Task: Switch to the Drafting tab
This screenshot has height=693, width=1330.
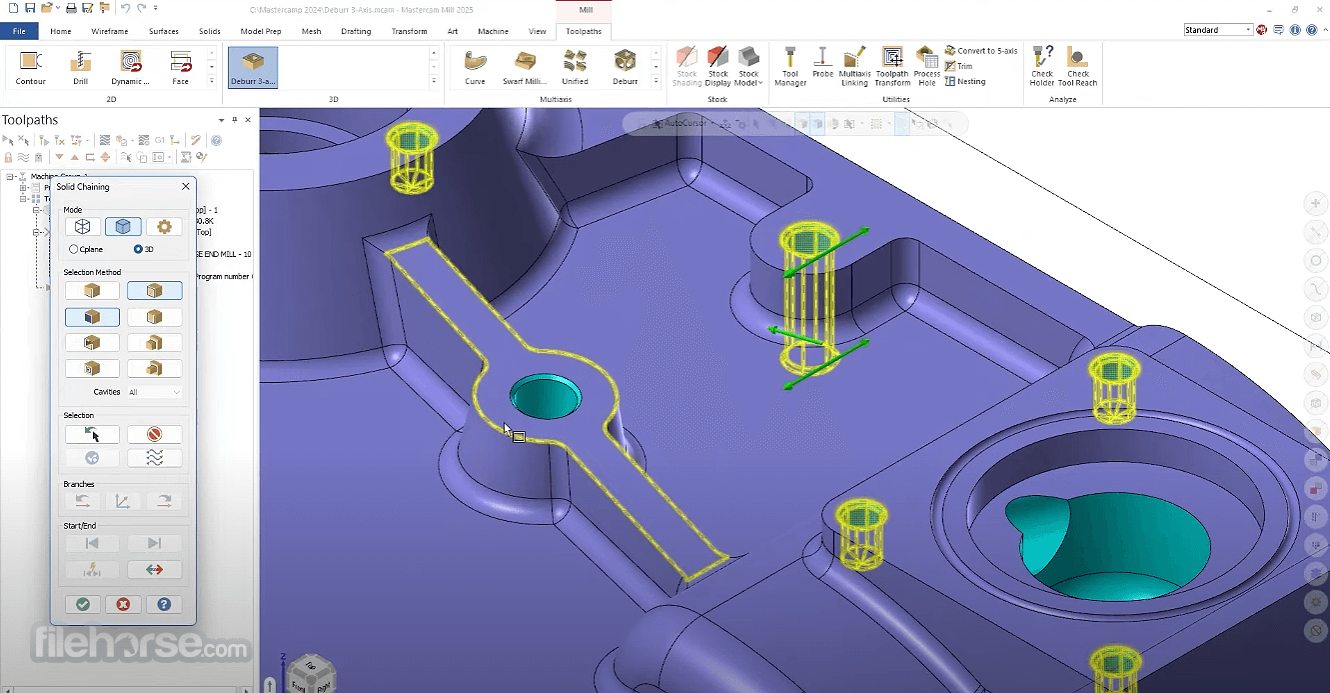Action: [x=356, y=31]
